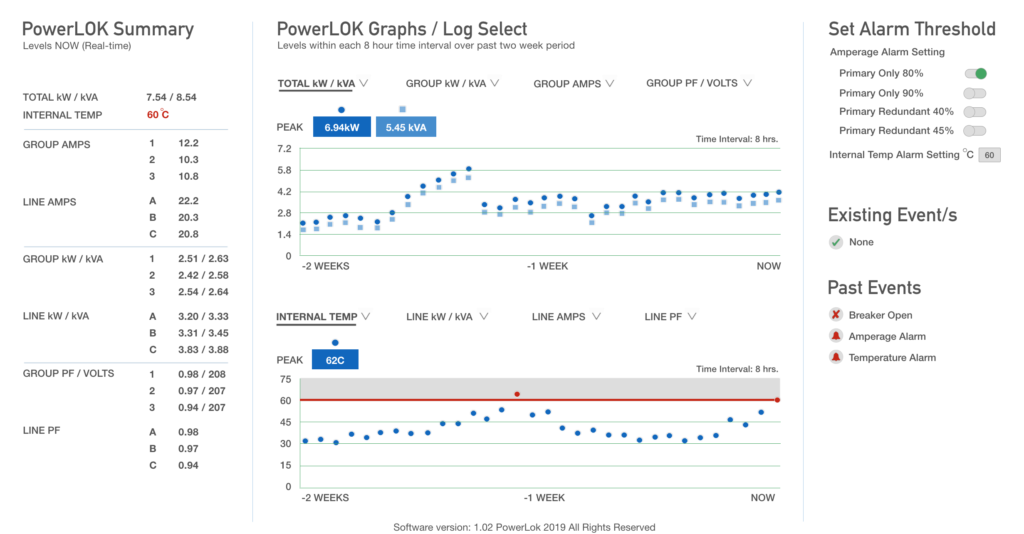This screenshot has height=534, width=1024.
Task: Click the Group 2 value 2.42 / 2.58
Action: point(203,275)
